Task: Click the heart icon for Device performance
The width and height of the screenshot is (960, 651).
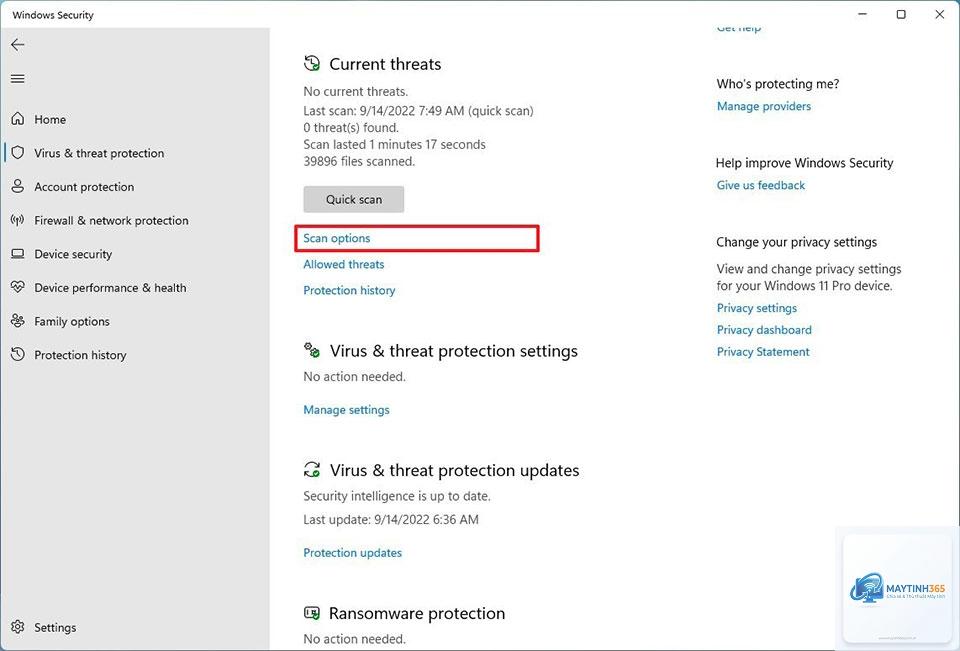Action: pos(18,287)
